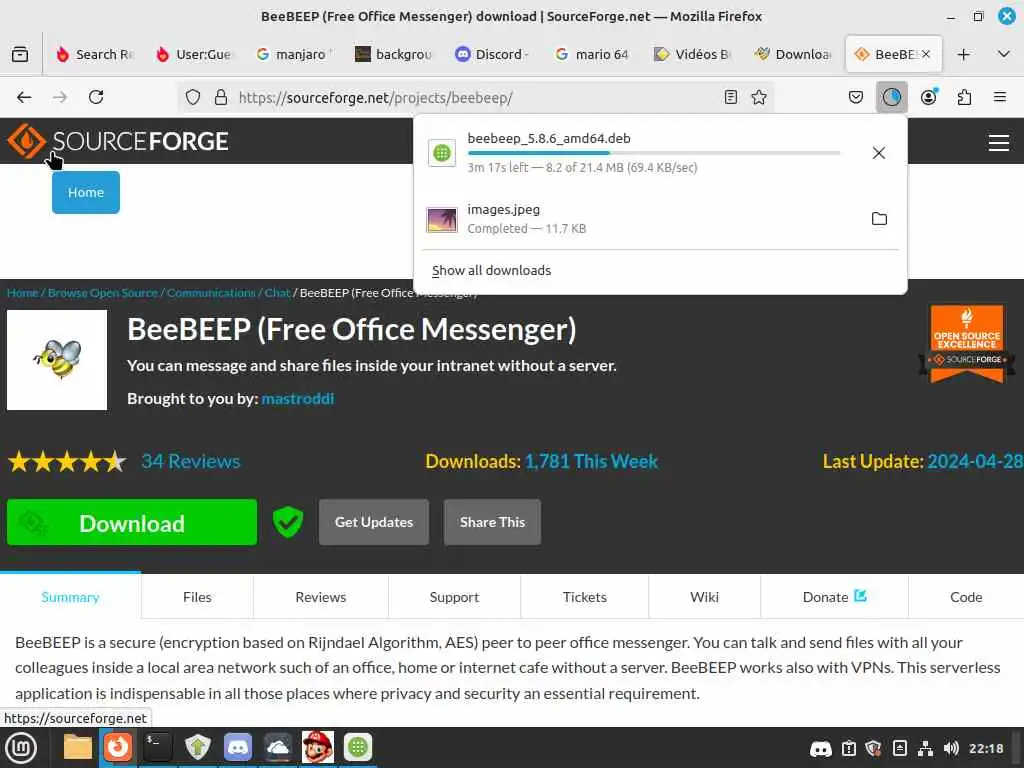Click the 22:18 clock in tray
The width and height of the screenshot is (1024, 768).
(x=986, y=748)
